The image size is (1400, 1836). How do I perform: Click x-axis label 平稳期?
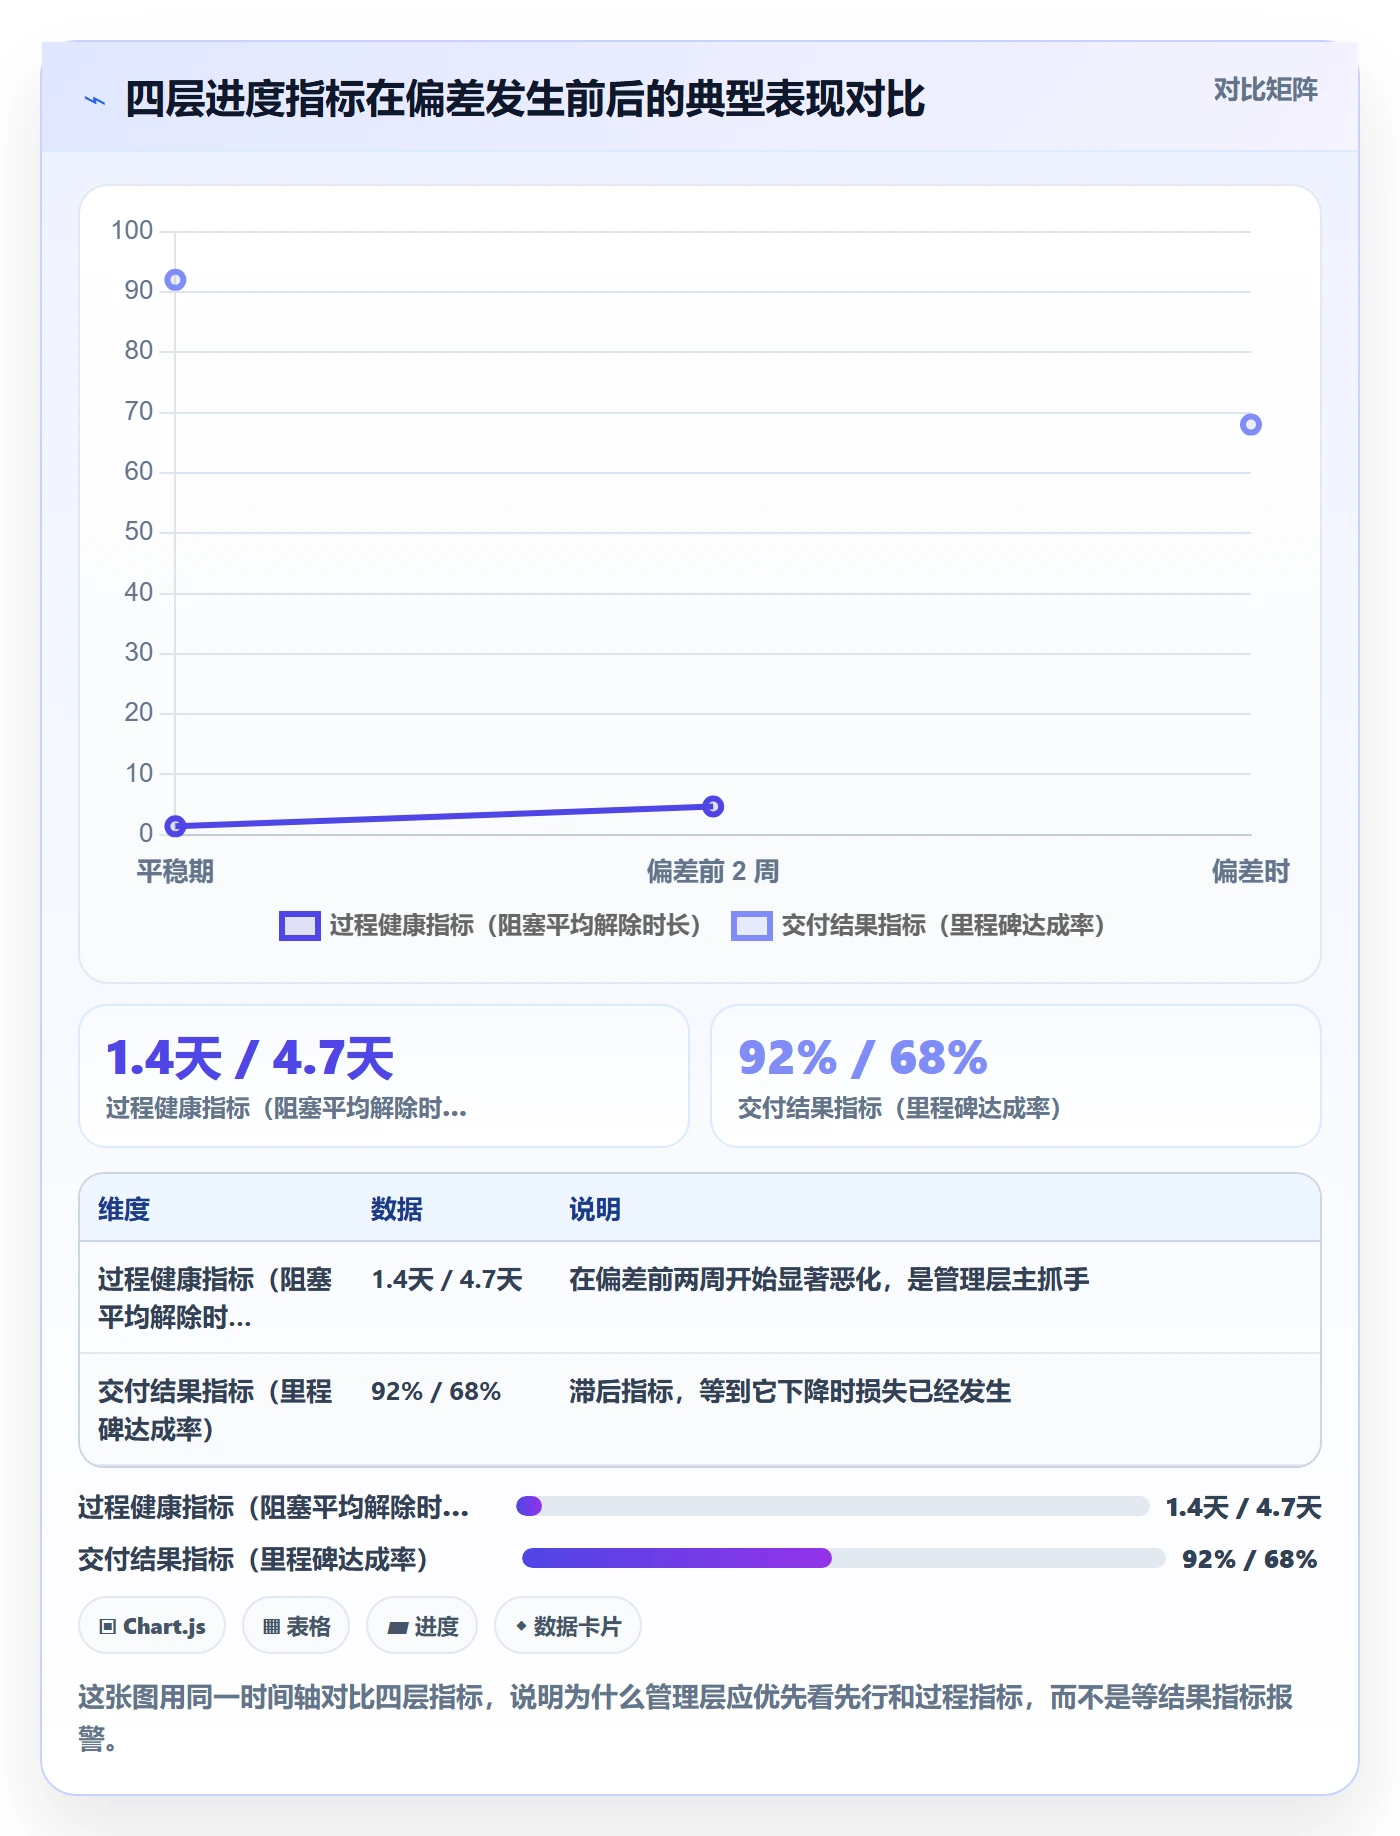pos(175,872)
